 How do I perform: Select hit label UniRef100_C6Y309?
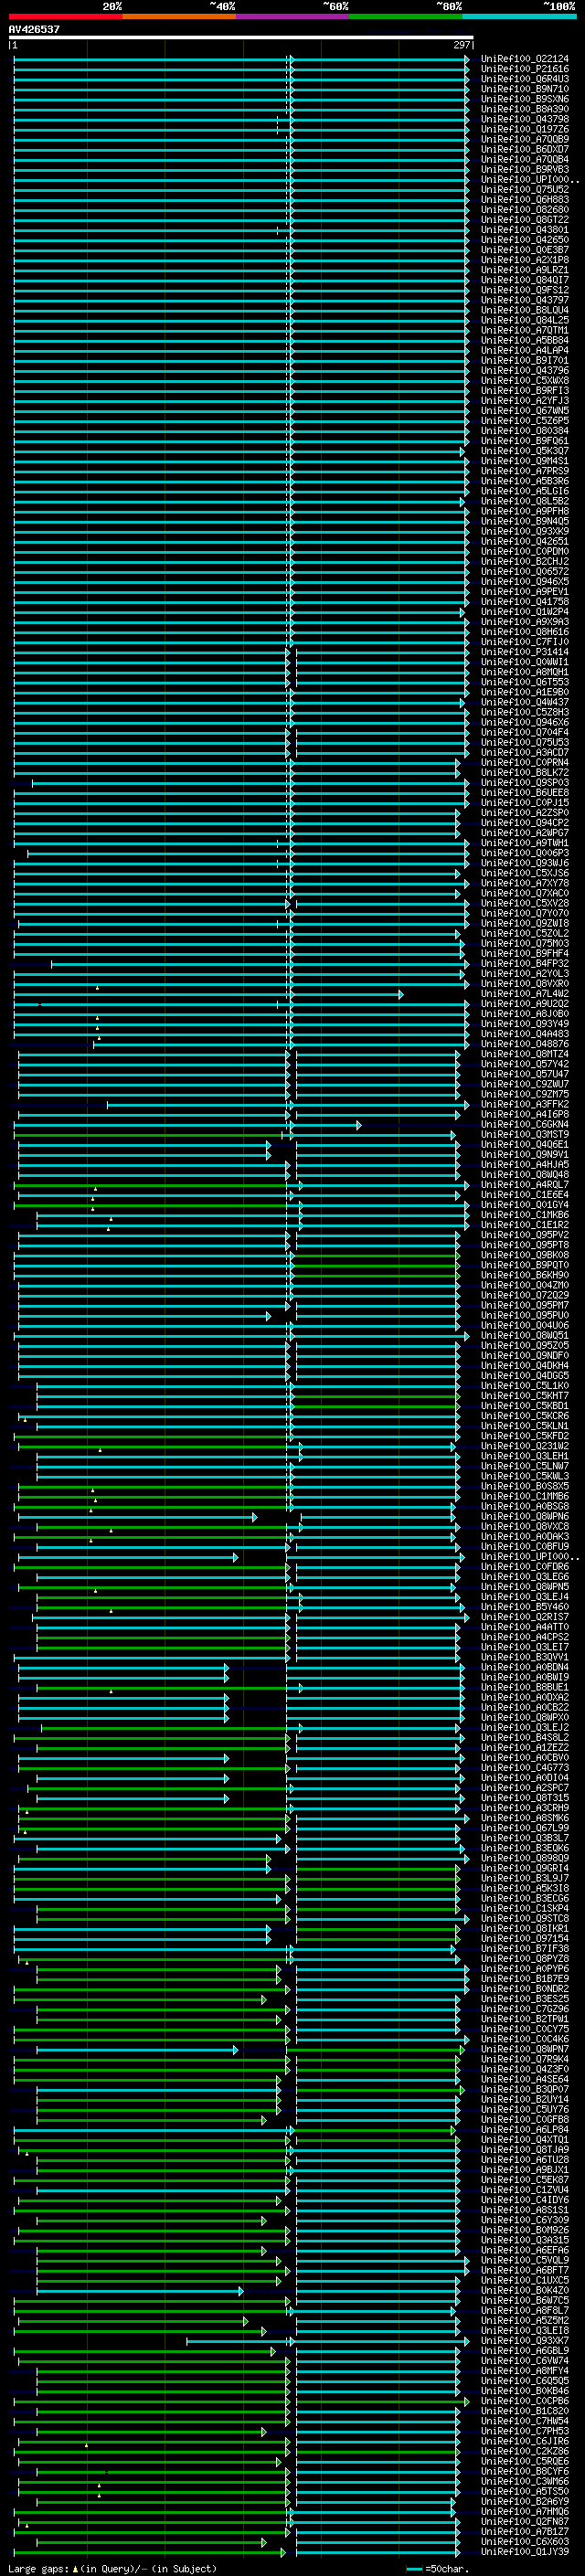click(525, 2221)
